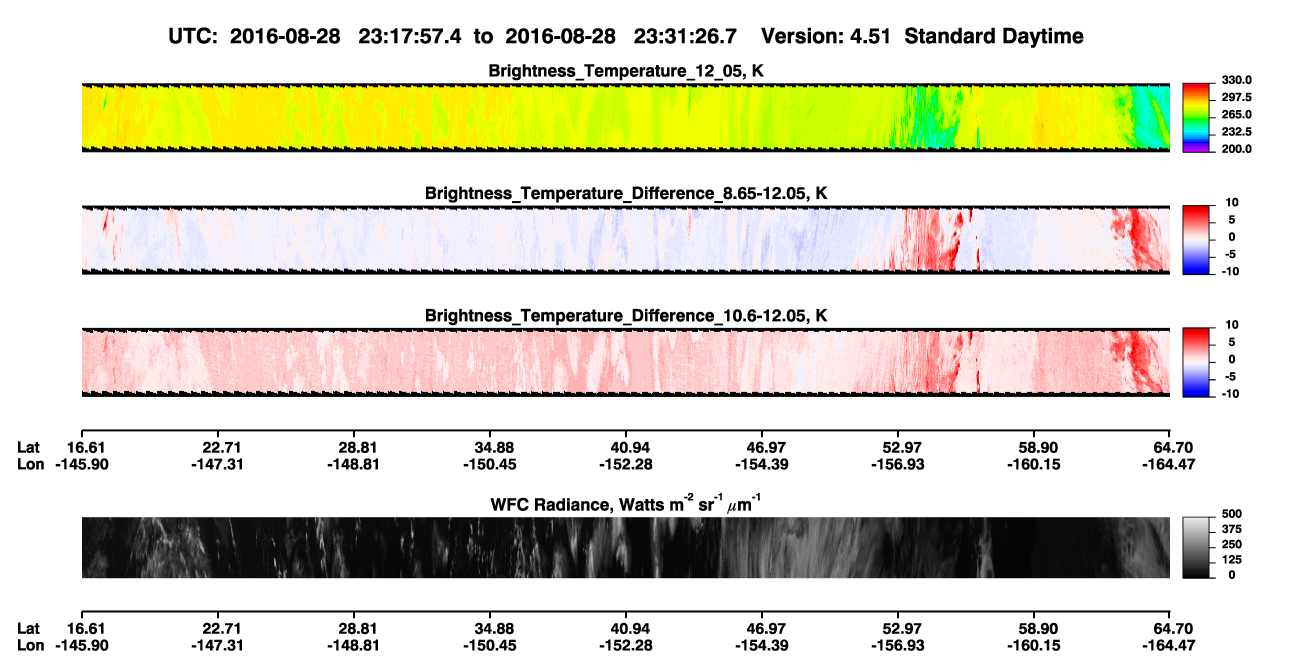Click the WFC Radiance grayscale image strip
The height and width of the screenshot is (667, 1300).
[625, 547]
